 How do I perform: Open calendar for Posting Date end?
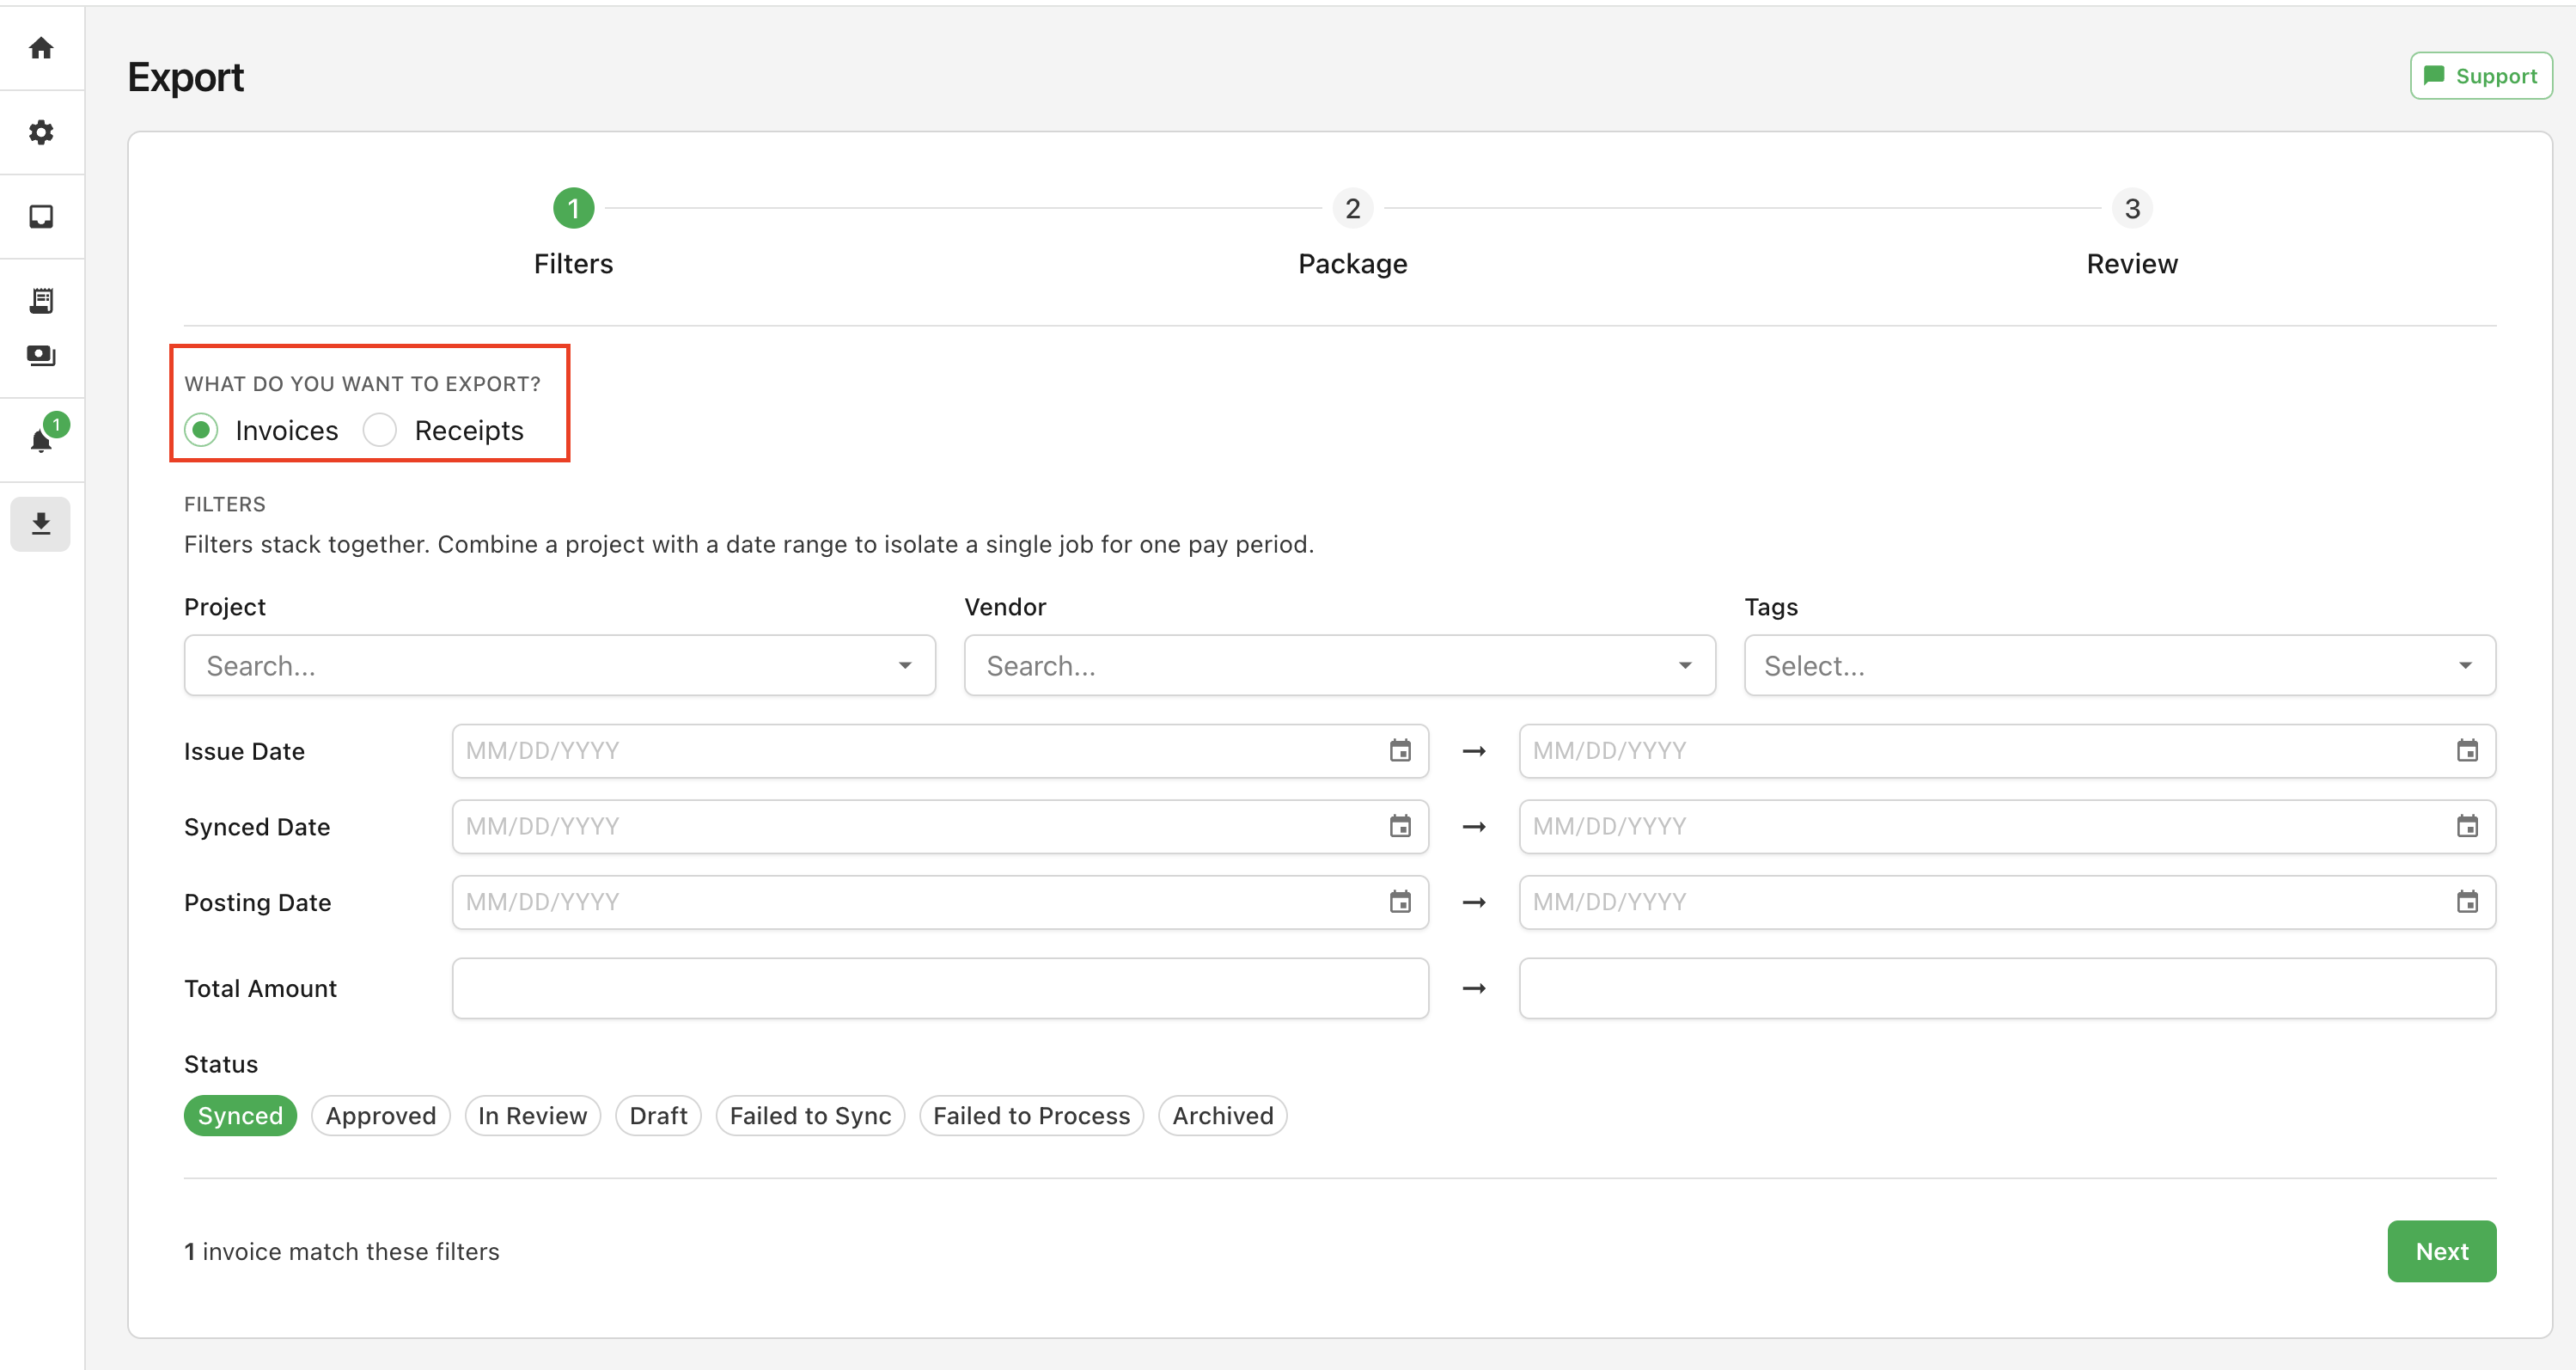2467,902
